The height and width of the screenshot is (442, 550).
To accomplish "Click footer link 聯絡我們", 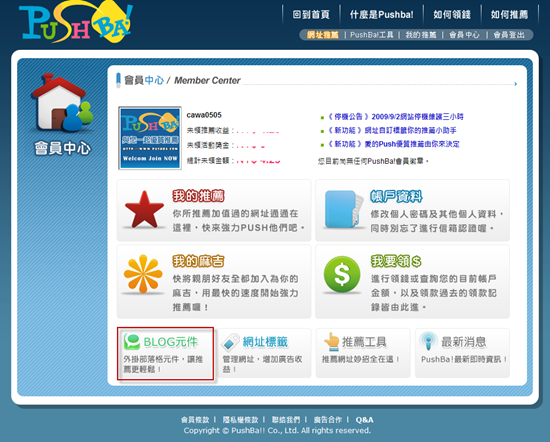I will (286, 420).
